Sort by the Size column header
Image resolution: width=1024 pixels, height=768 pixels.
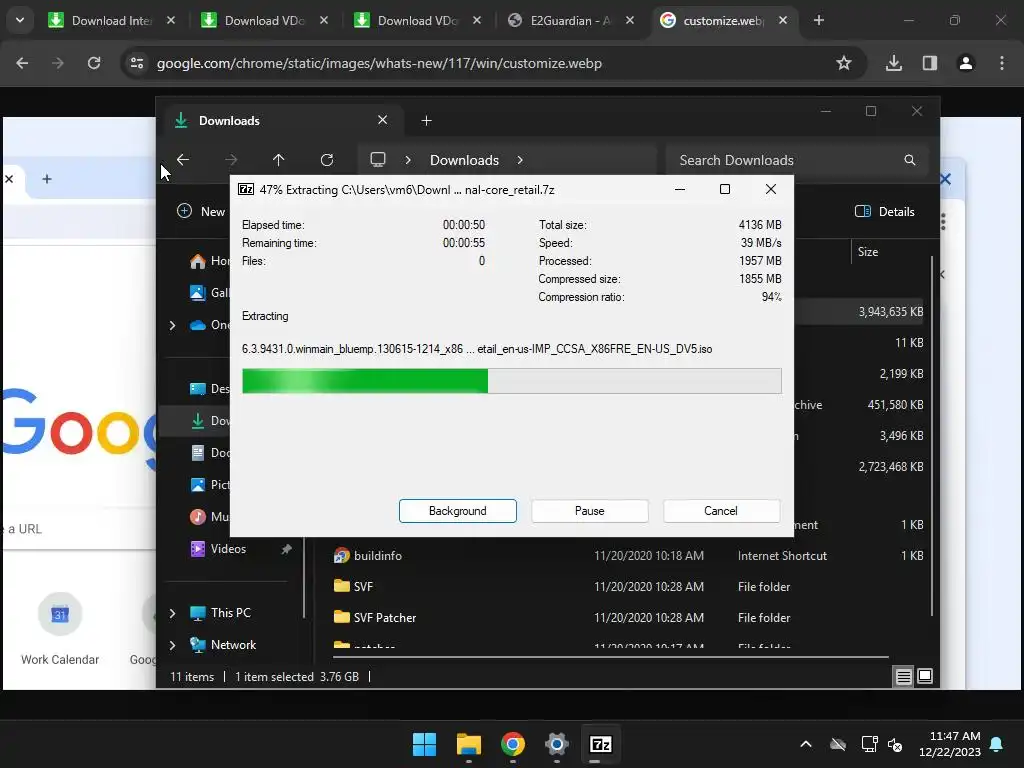(x=867, y=251)
